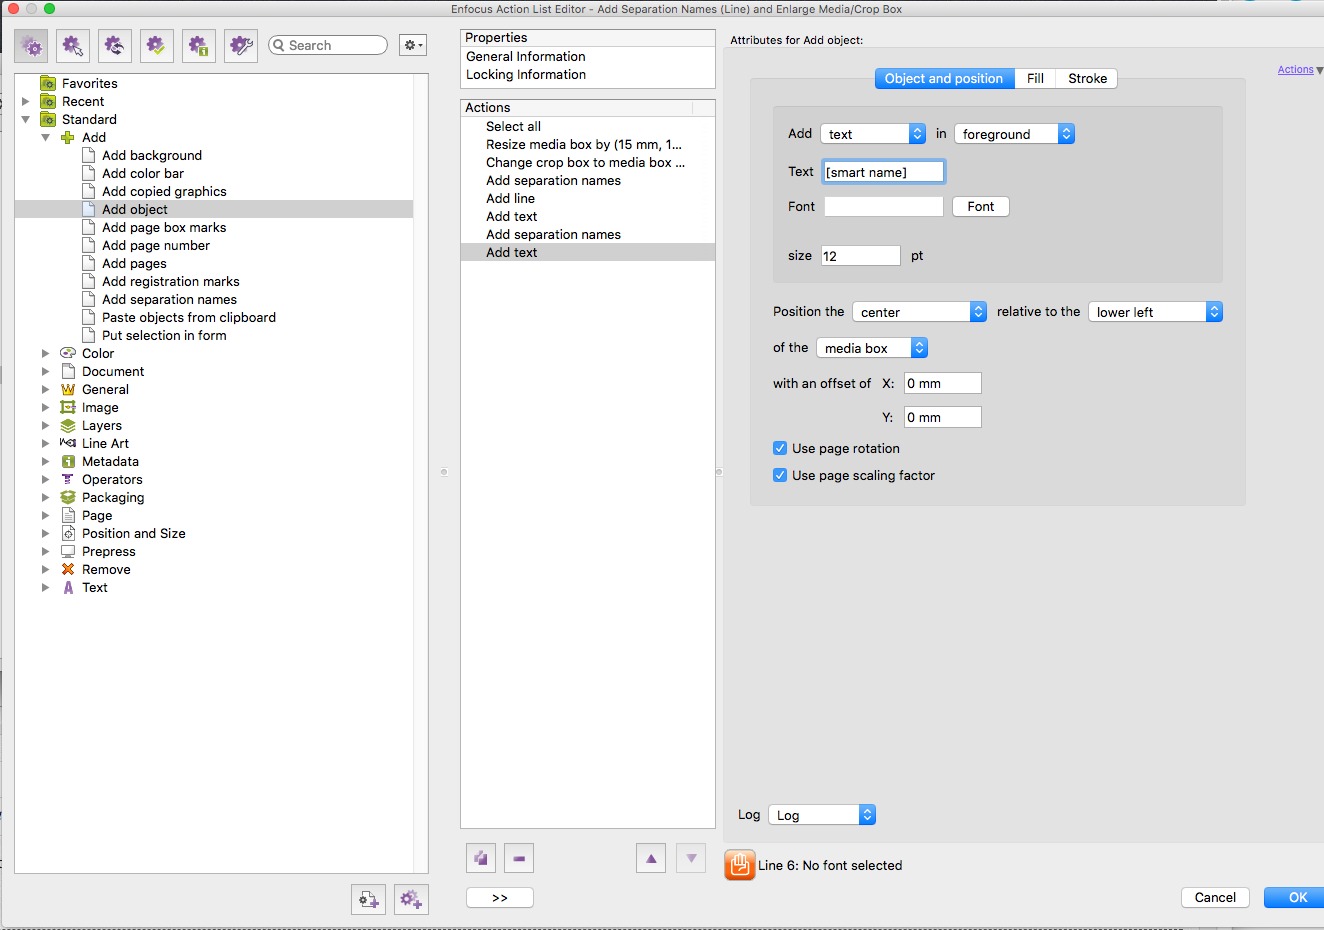The image size is (1324, 930).
Task: Open the Position the center dropdown
Action: [919, 312]
